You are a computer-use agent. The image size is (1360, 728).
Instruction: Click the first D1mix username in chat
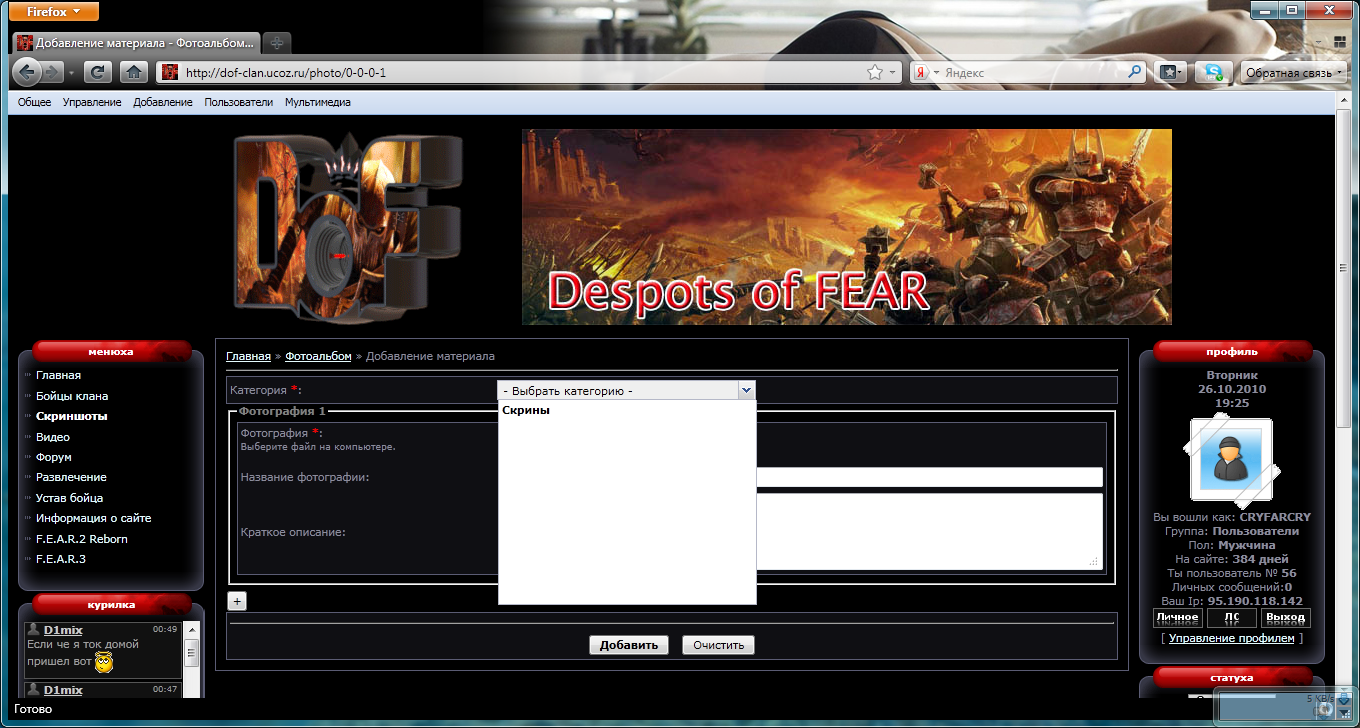click(63, 630)
